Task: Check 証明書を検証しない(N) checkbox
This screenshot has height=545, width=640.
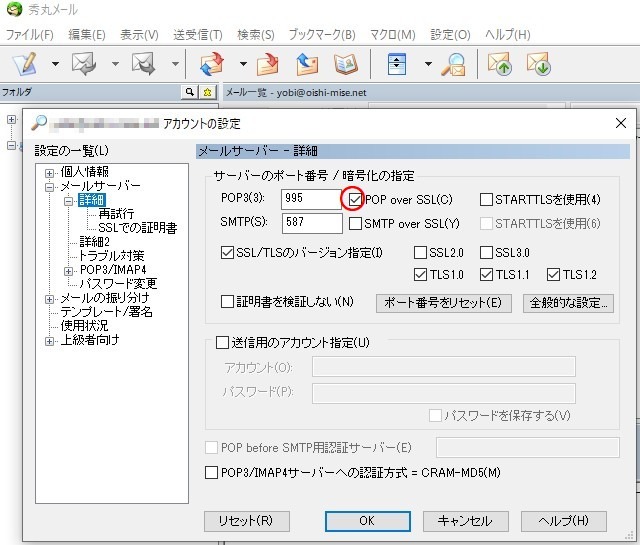Action: (x=227, y=302)
